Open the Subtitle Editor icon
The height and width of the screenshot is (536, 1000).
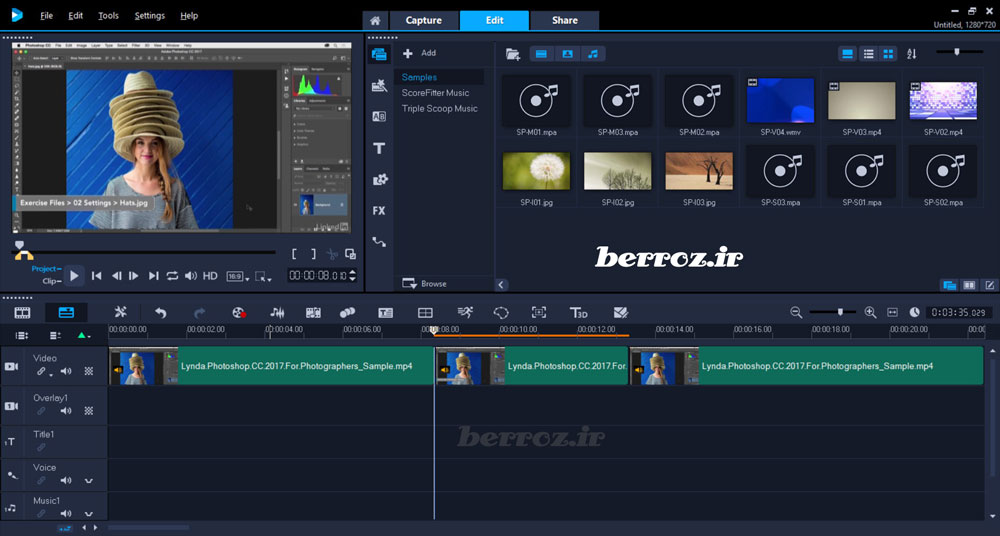385,313
